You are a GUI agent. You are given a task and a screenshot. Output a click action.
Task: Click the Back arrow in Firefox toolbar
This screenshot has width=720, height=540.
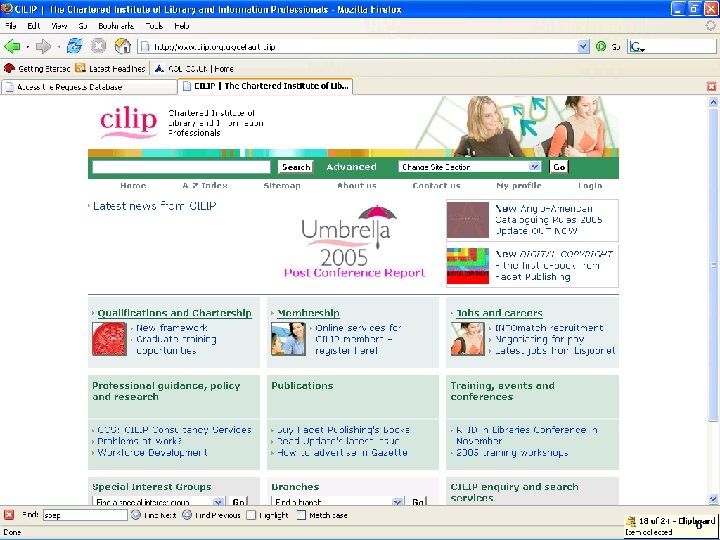click(x=12, y=46)
